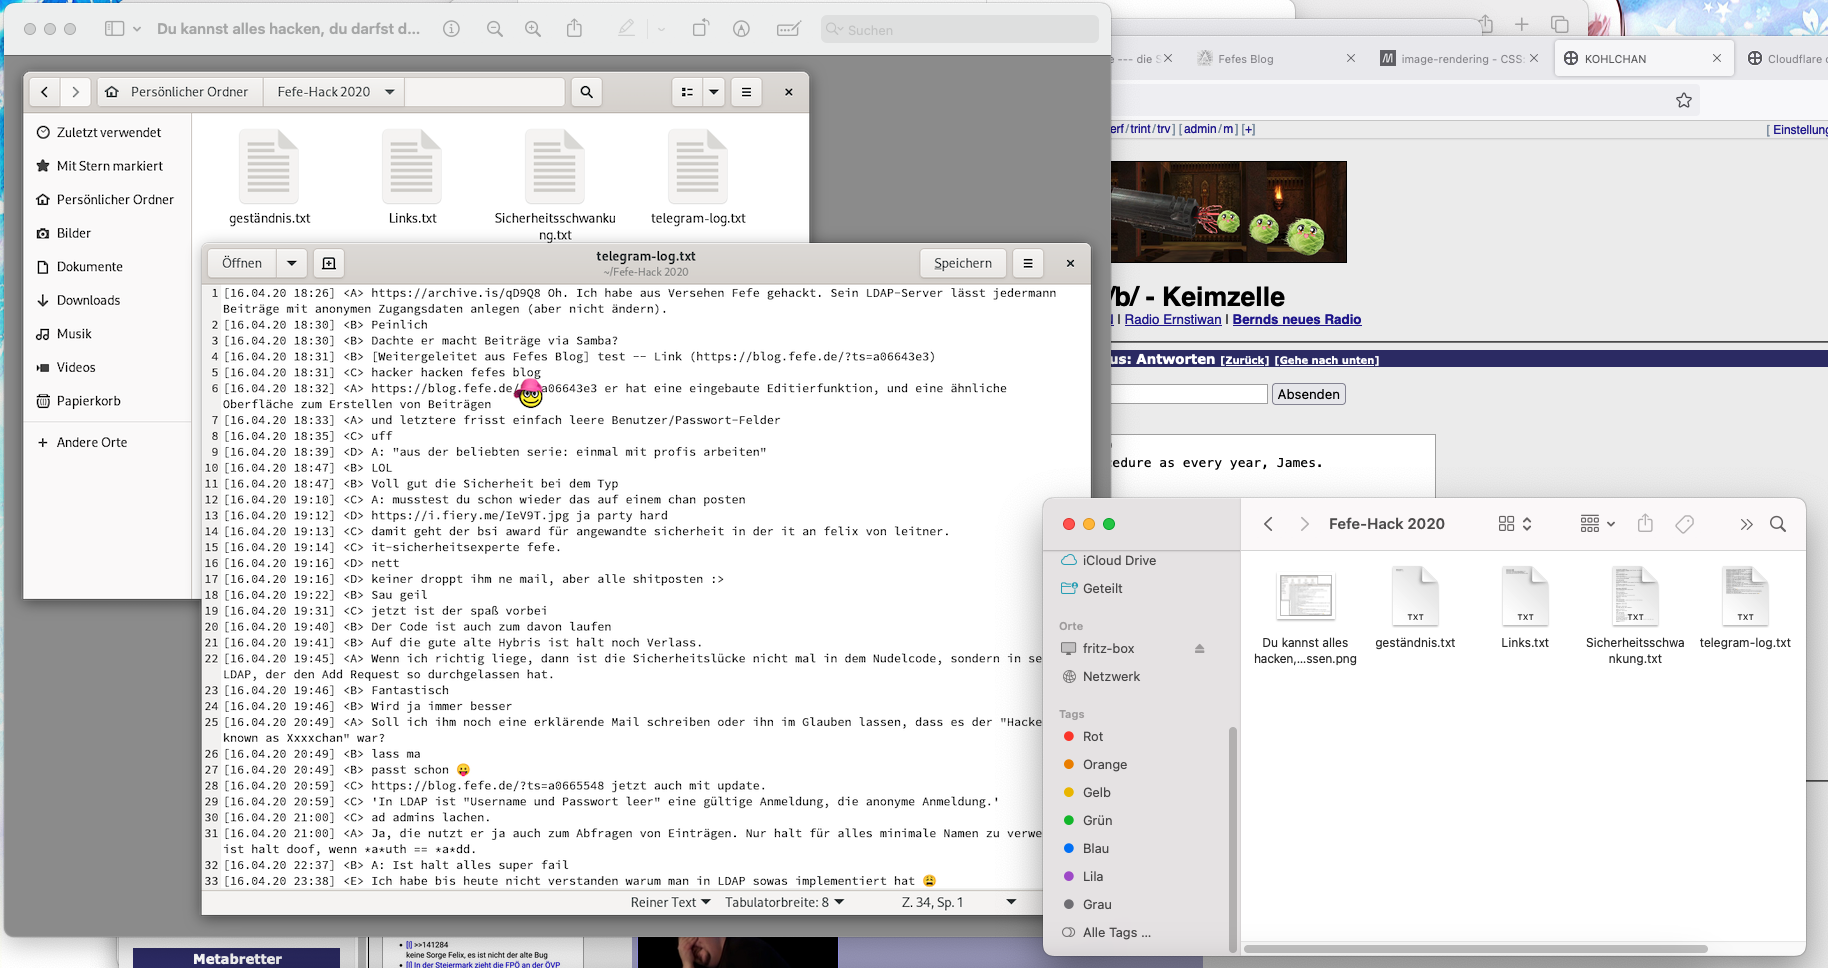1828x968 pixels.
Task: Show image info in Preview toolbar
Action: click(x=452, y=29)
